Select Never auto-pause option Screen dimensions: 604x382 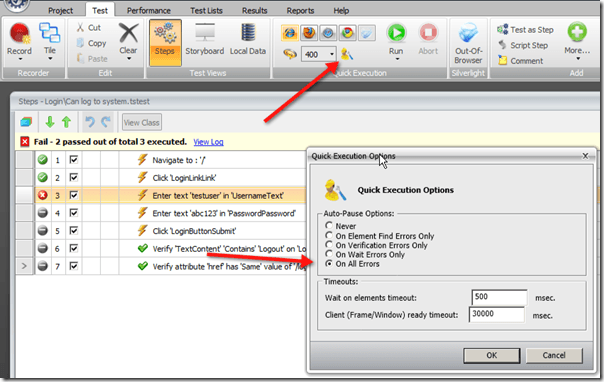pyautogui.click(x=329, y=226)
